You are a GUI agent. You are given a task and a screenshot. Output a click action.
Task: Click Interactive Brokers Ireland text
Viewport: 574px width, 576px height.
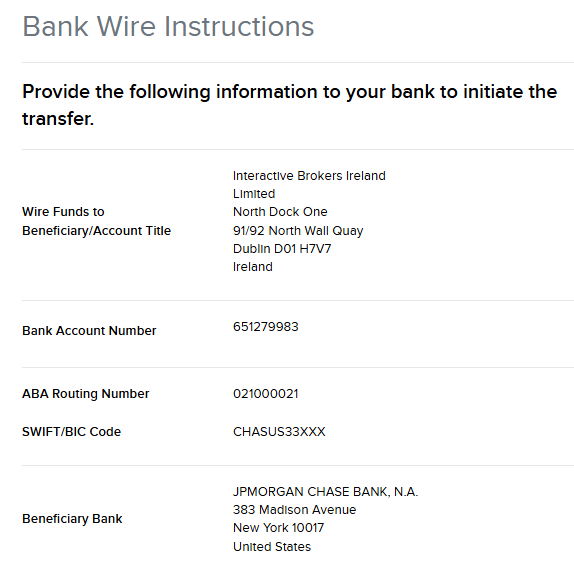(x=309, y=176)
